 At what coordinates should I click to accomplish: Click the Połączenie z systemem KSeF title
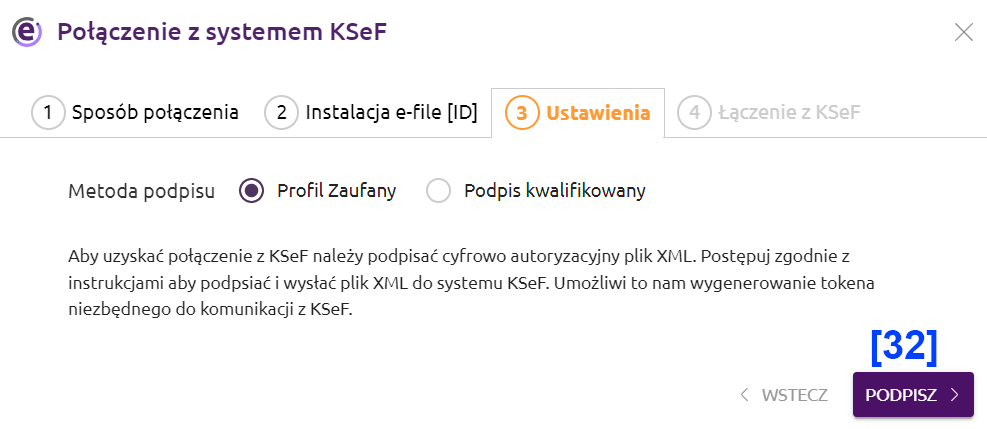pyautogui.click(x=222, y=32)
